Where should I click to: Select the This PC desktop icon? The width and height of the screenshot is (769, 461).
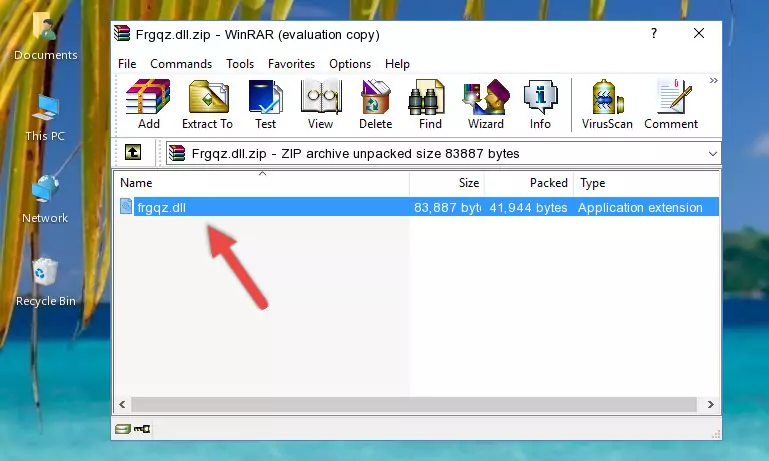[x=45, y=118]
